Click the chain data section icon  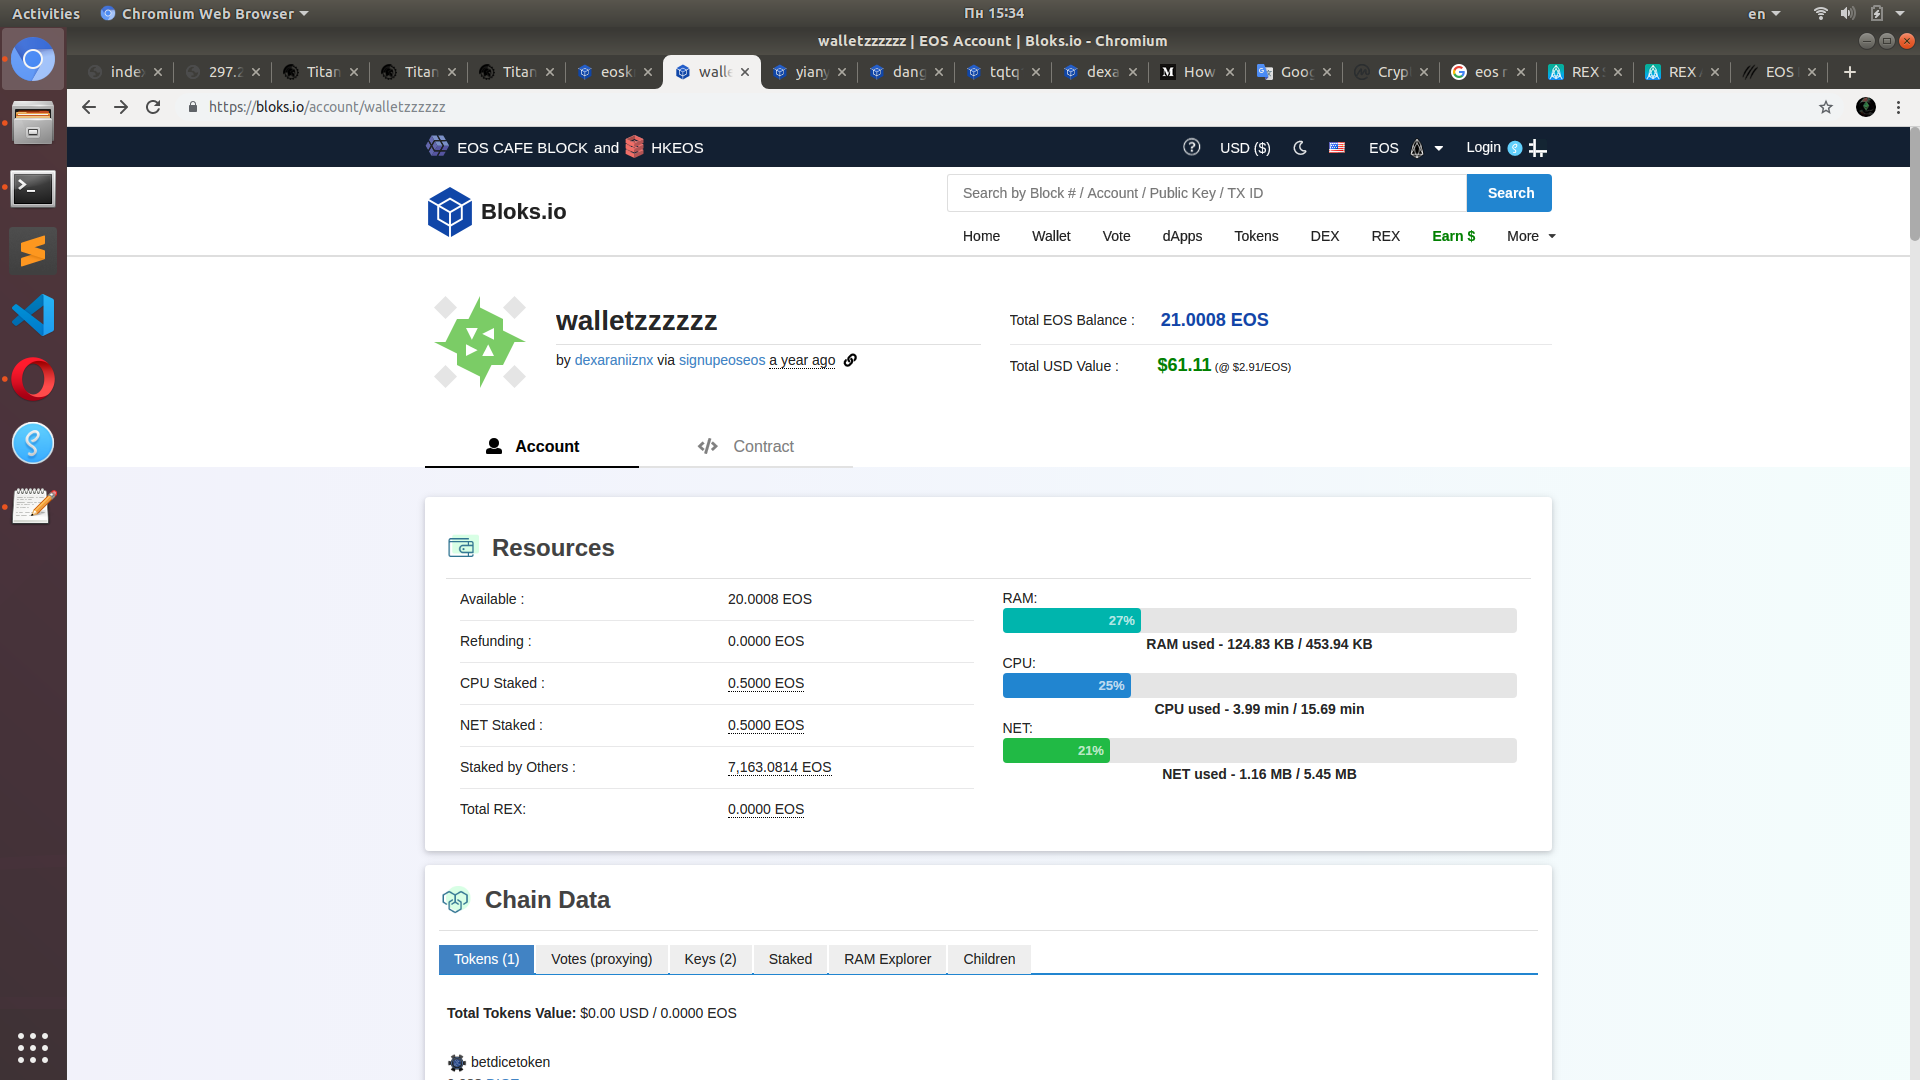[x=456, y=899]
